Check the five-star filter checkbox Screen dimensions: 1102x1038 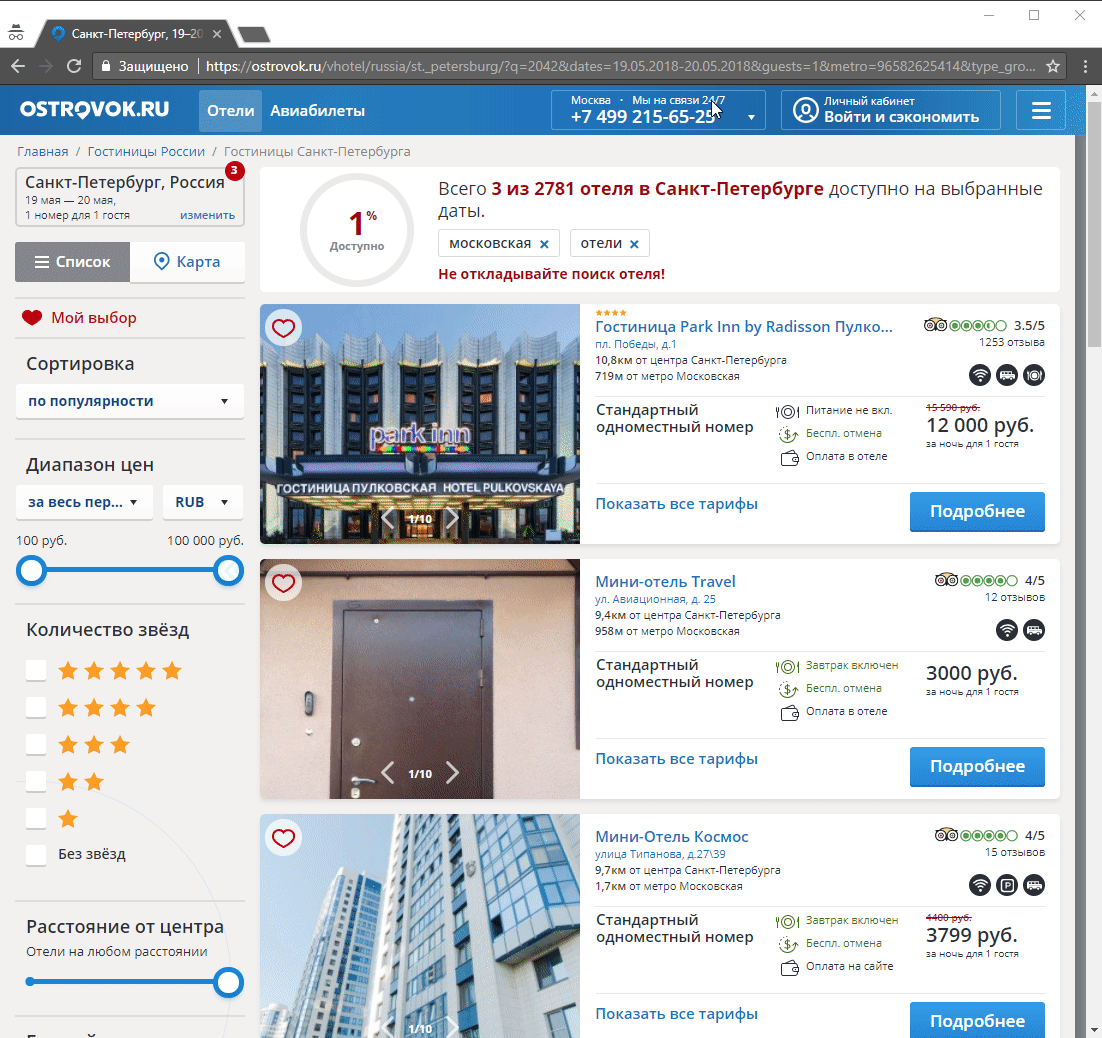(36, 670)
